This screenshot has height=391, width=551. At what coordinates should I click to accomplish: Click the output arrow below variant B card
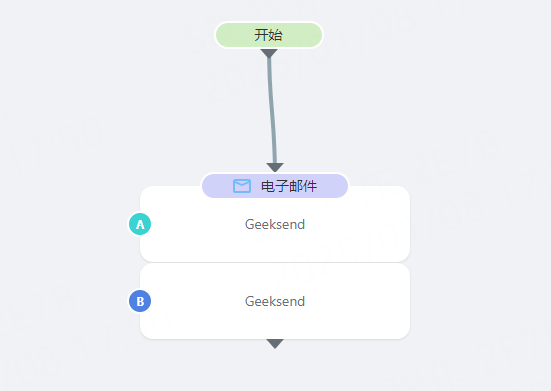275,344
